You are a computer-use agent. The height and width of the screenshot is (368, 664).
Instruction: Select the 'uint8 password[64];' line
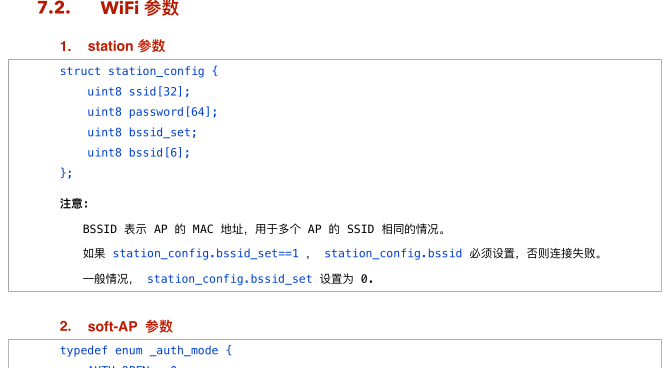pos(152,112)
